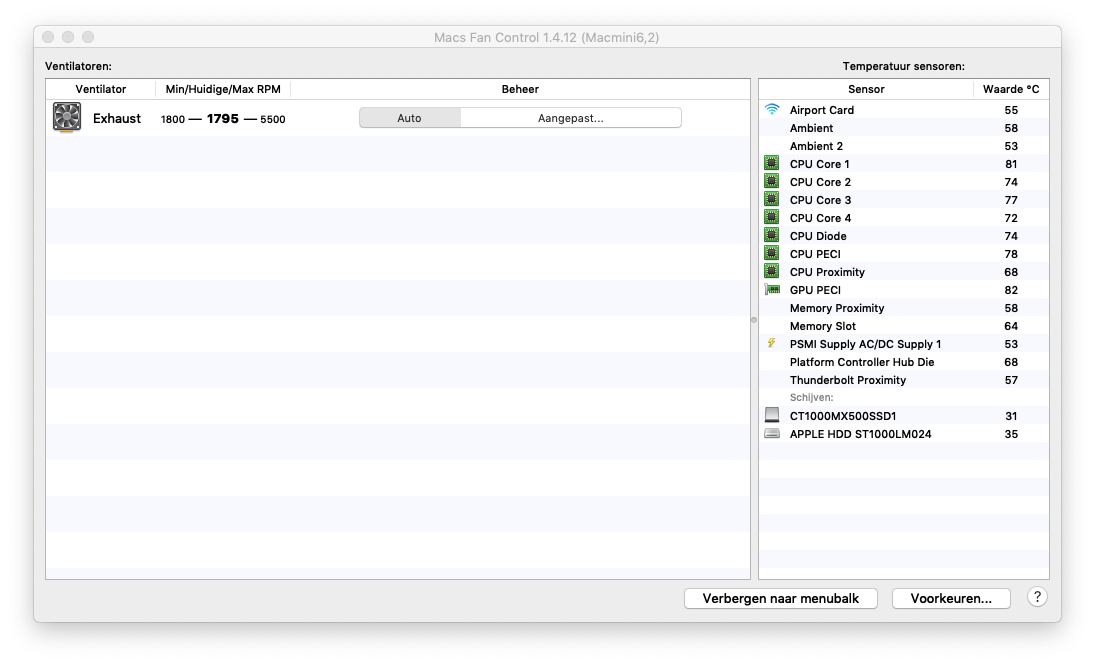Viewport: 1095px width, 664px height.
Task: Select Thunderbolt Proximity sensor row
Action: tap(904, 380)
